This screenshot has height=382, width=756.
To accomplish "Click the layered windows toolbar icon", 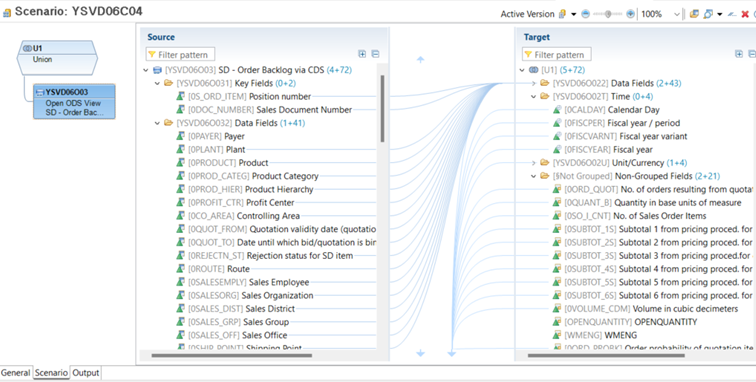I will tap(694, 14).
